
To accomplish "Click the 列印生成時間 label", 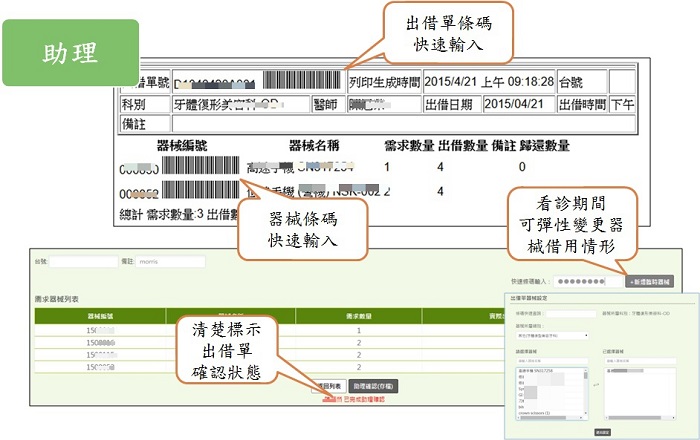I will [x=385, y=82].
